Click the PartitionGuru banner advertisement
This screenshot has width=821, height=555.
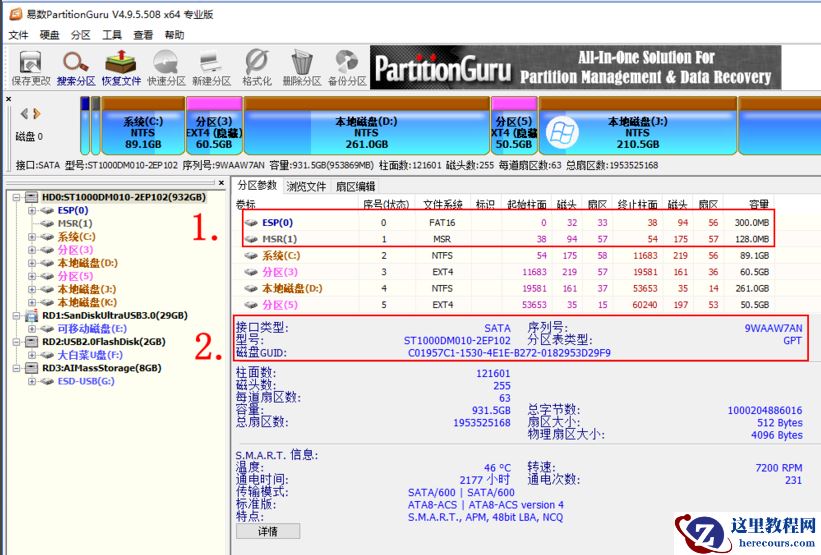575,68
